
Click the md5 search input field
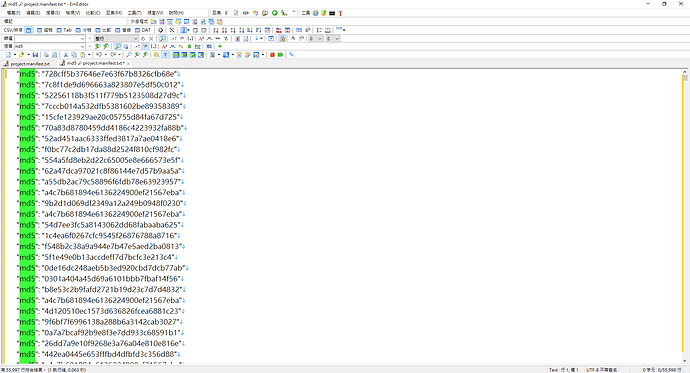47,46
